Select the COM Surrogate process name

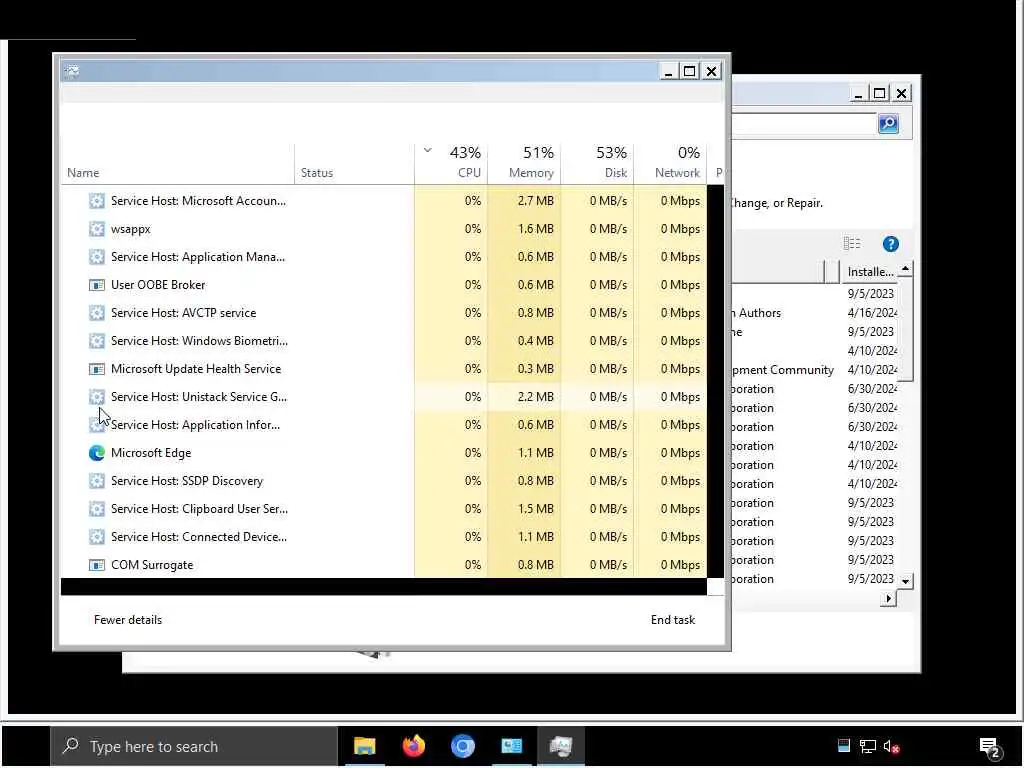click(152, 566)
